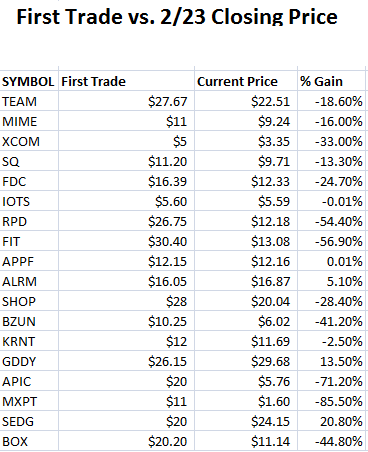Viewport: 368px width, 452px height.
Task: Select the Current Price header cell
Action: click(246, 81)
